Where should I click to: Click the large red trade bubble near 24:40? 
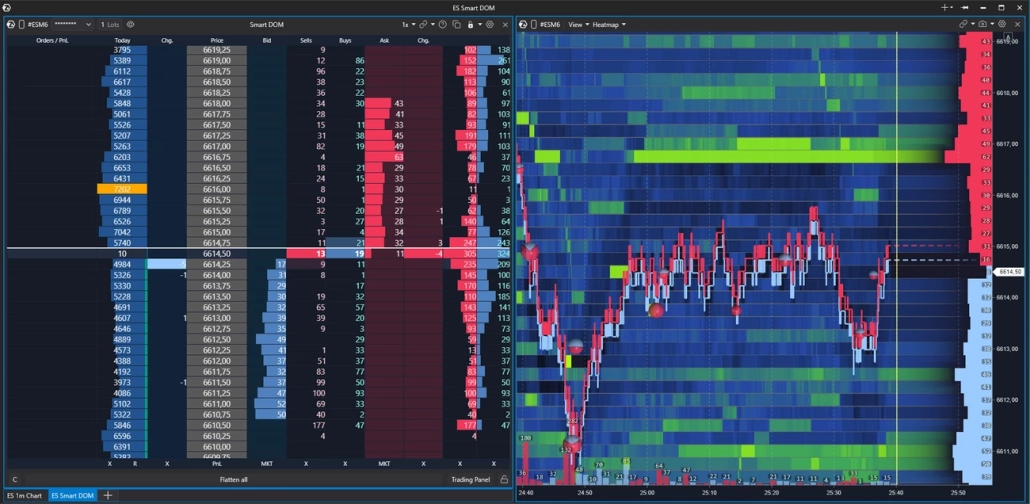click(x=530, y=251)
